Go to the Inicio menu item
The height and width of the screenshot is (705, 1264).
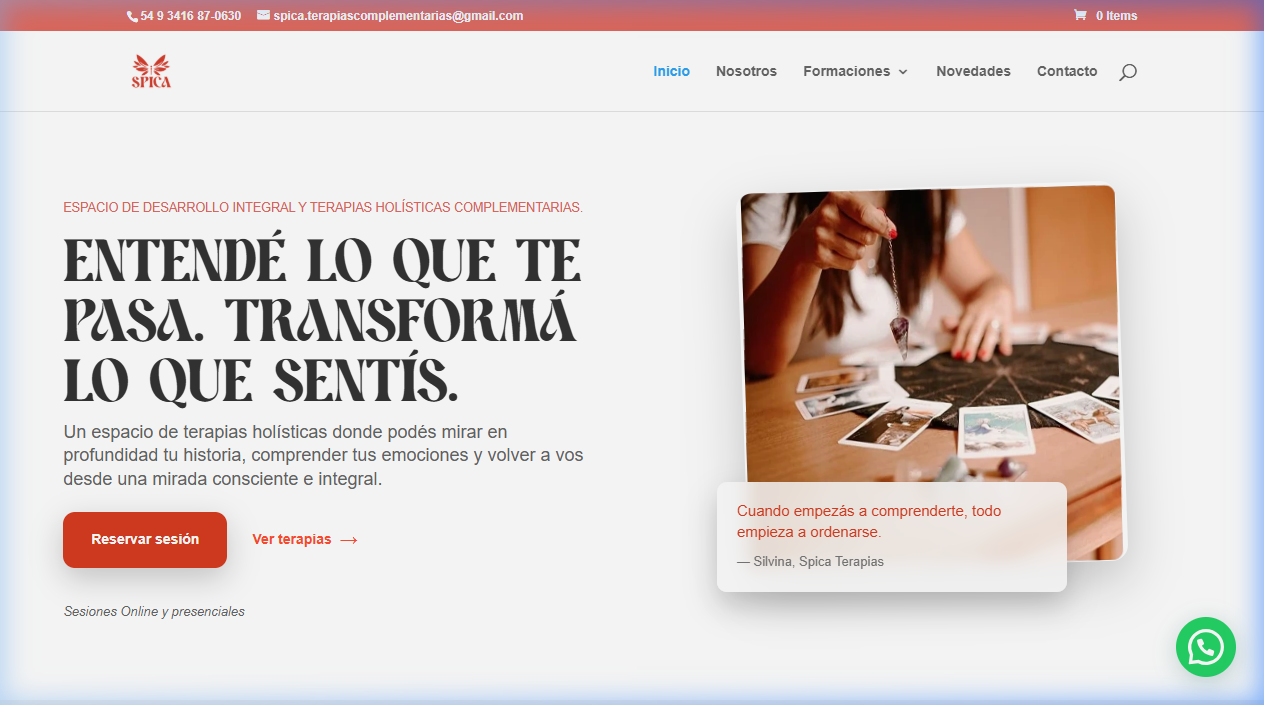(671, 71)
